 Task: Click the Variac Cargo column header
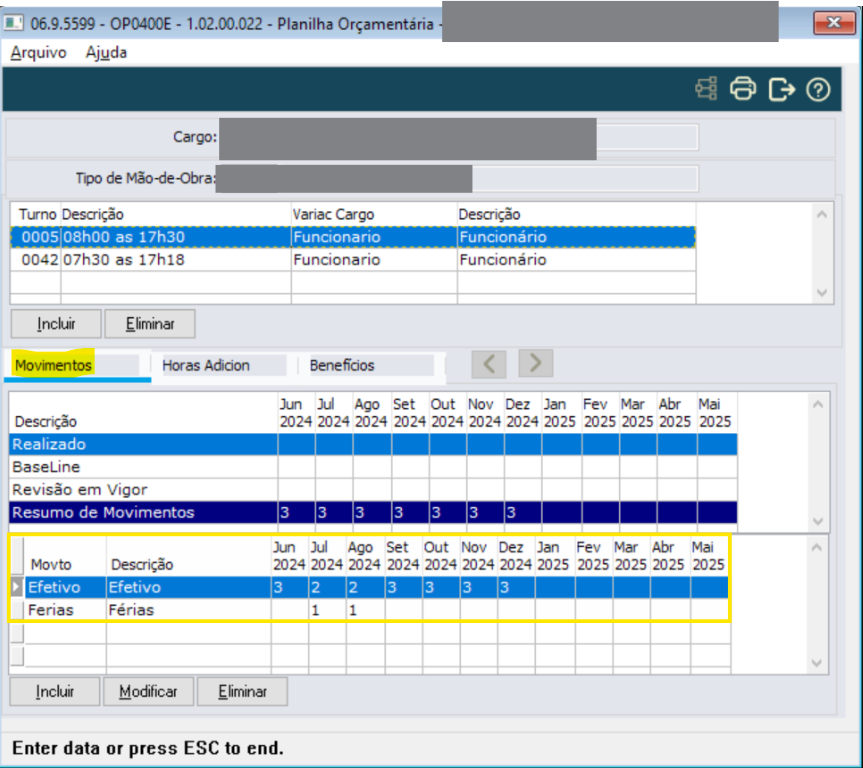[333, 214]
